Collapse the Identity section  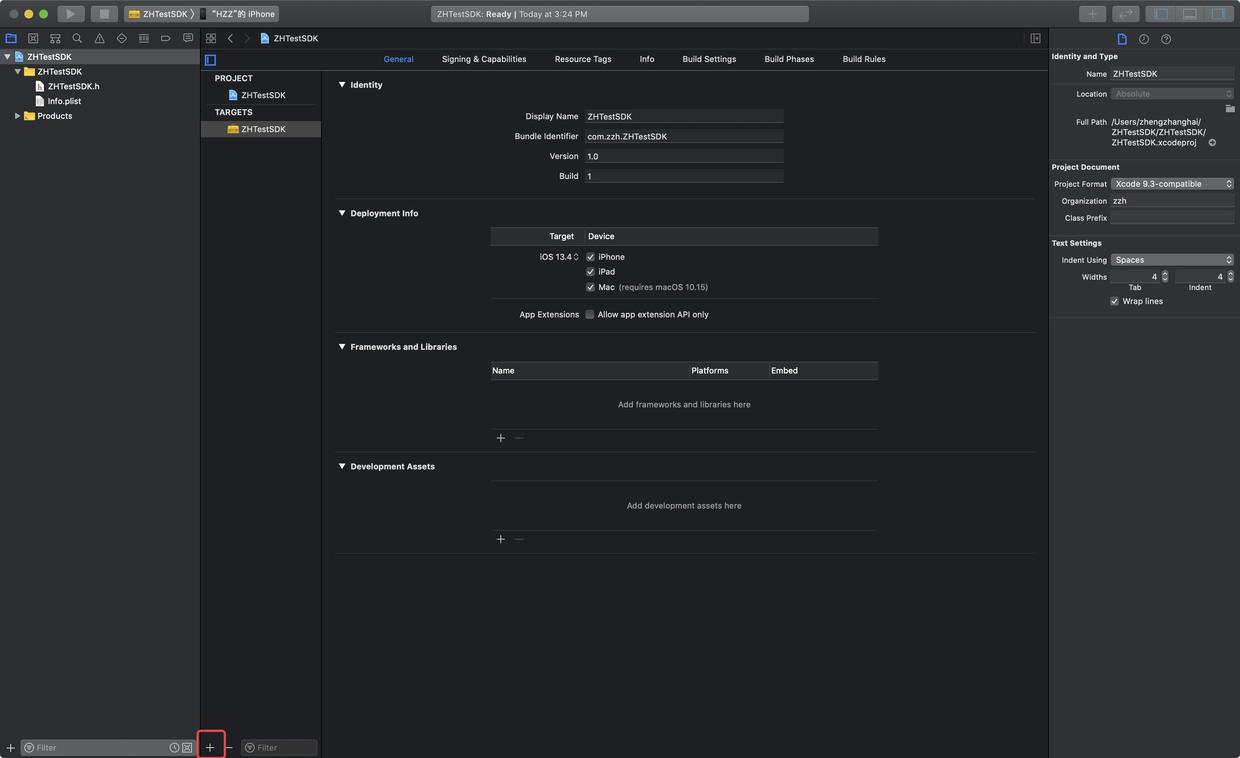[x=342, y=85]
